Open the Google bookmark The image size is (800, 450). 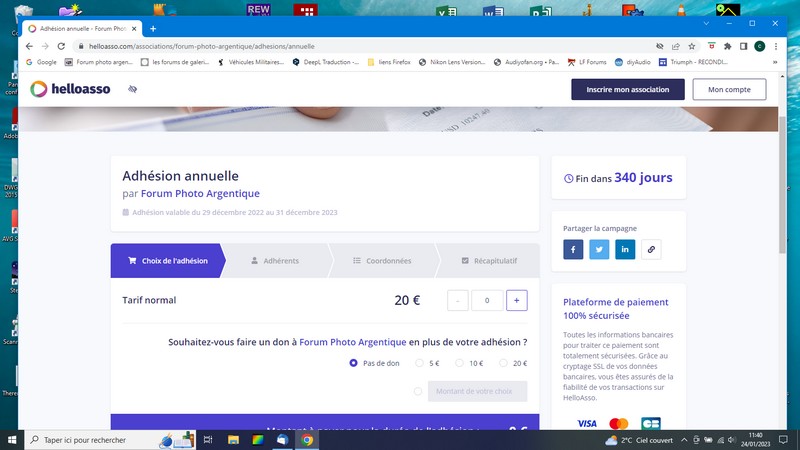[41, 62]
